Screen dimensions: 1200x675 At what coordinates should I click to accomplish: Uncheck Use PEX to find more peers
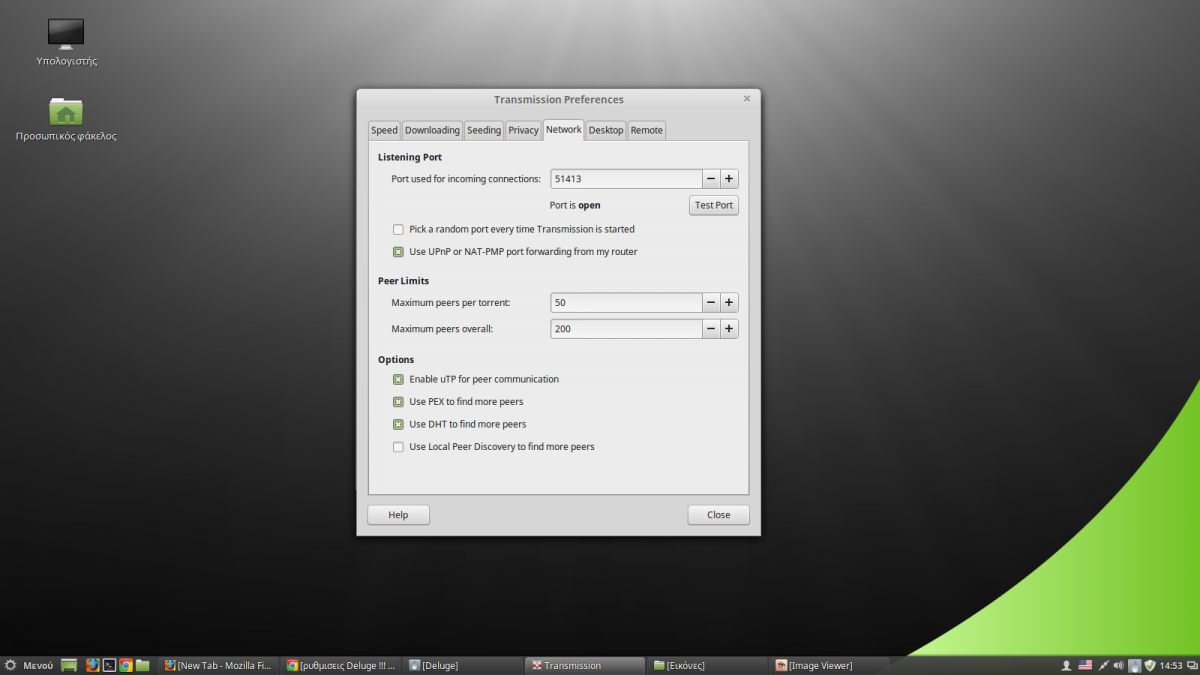[398, 401]
